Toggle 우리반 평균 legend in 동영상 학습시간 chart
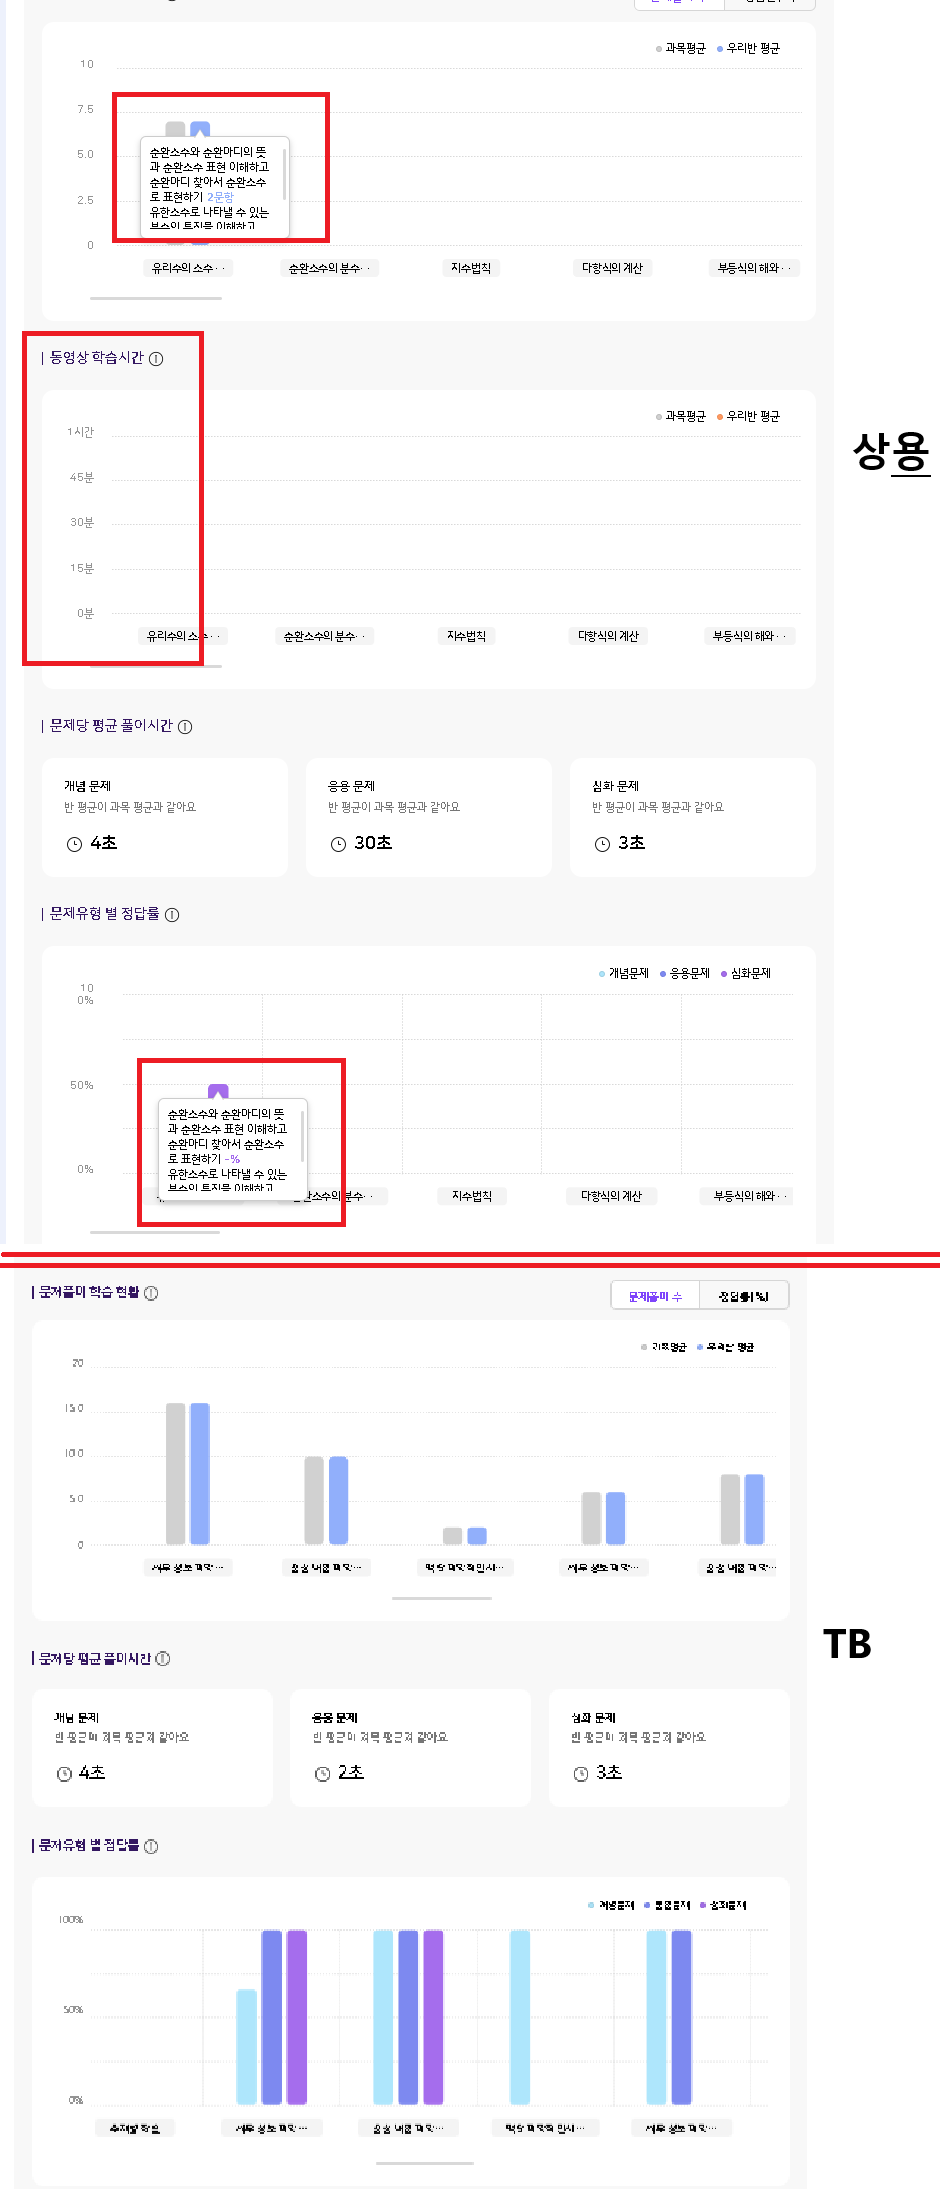 (748, 416)
